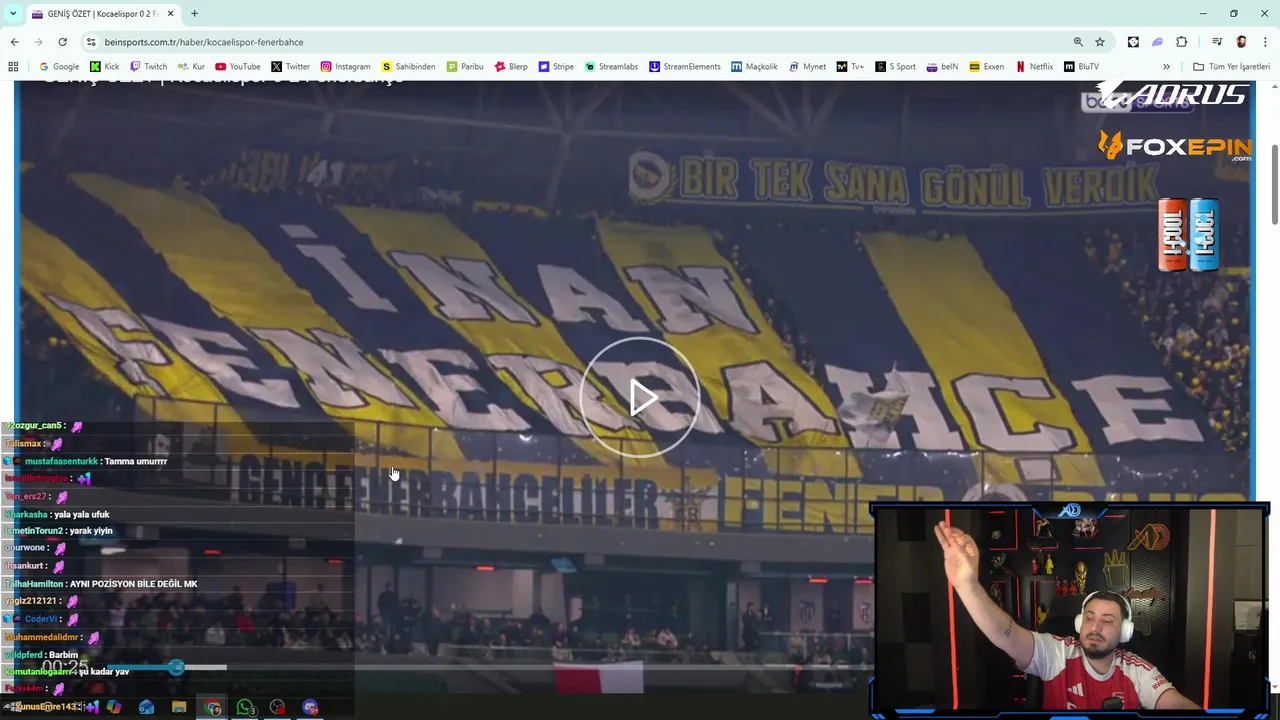This screenshot has width=1280, height=720.
Task: Open the Mynet bookmark
Action: point(807,67)
